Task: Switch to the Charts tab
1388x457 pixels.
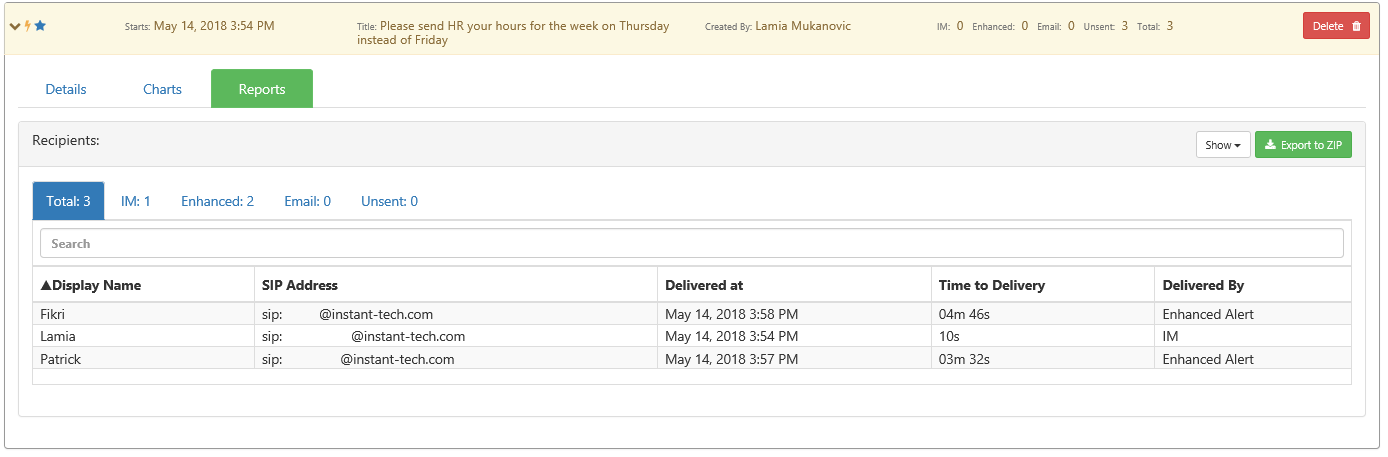Action: [x=162, y=89]
